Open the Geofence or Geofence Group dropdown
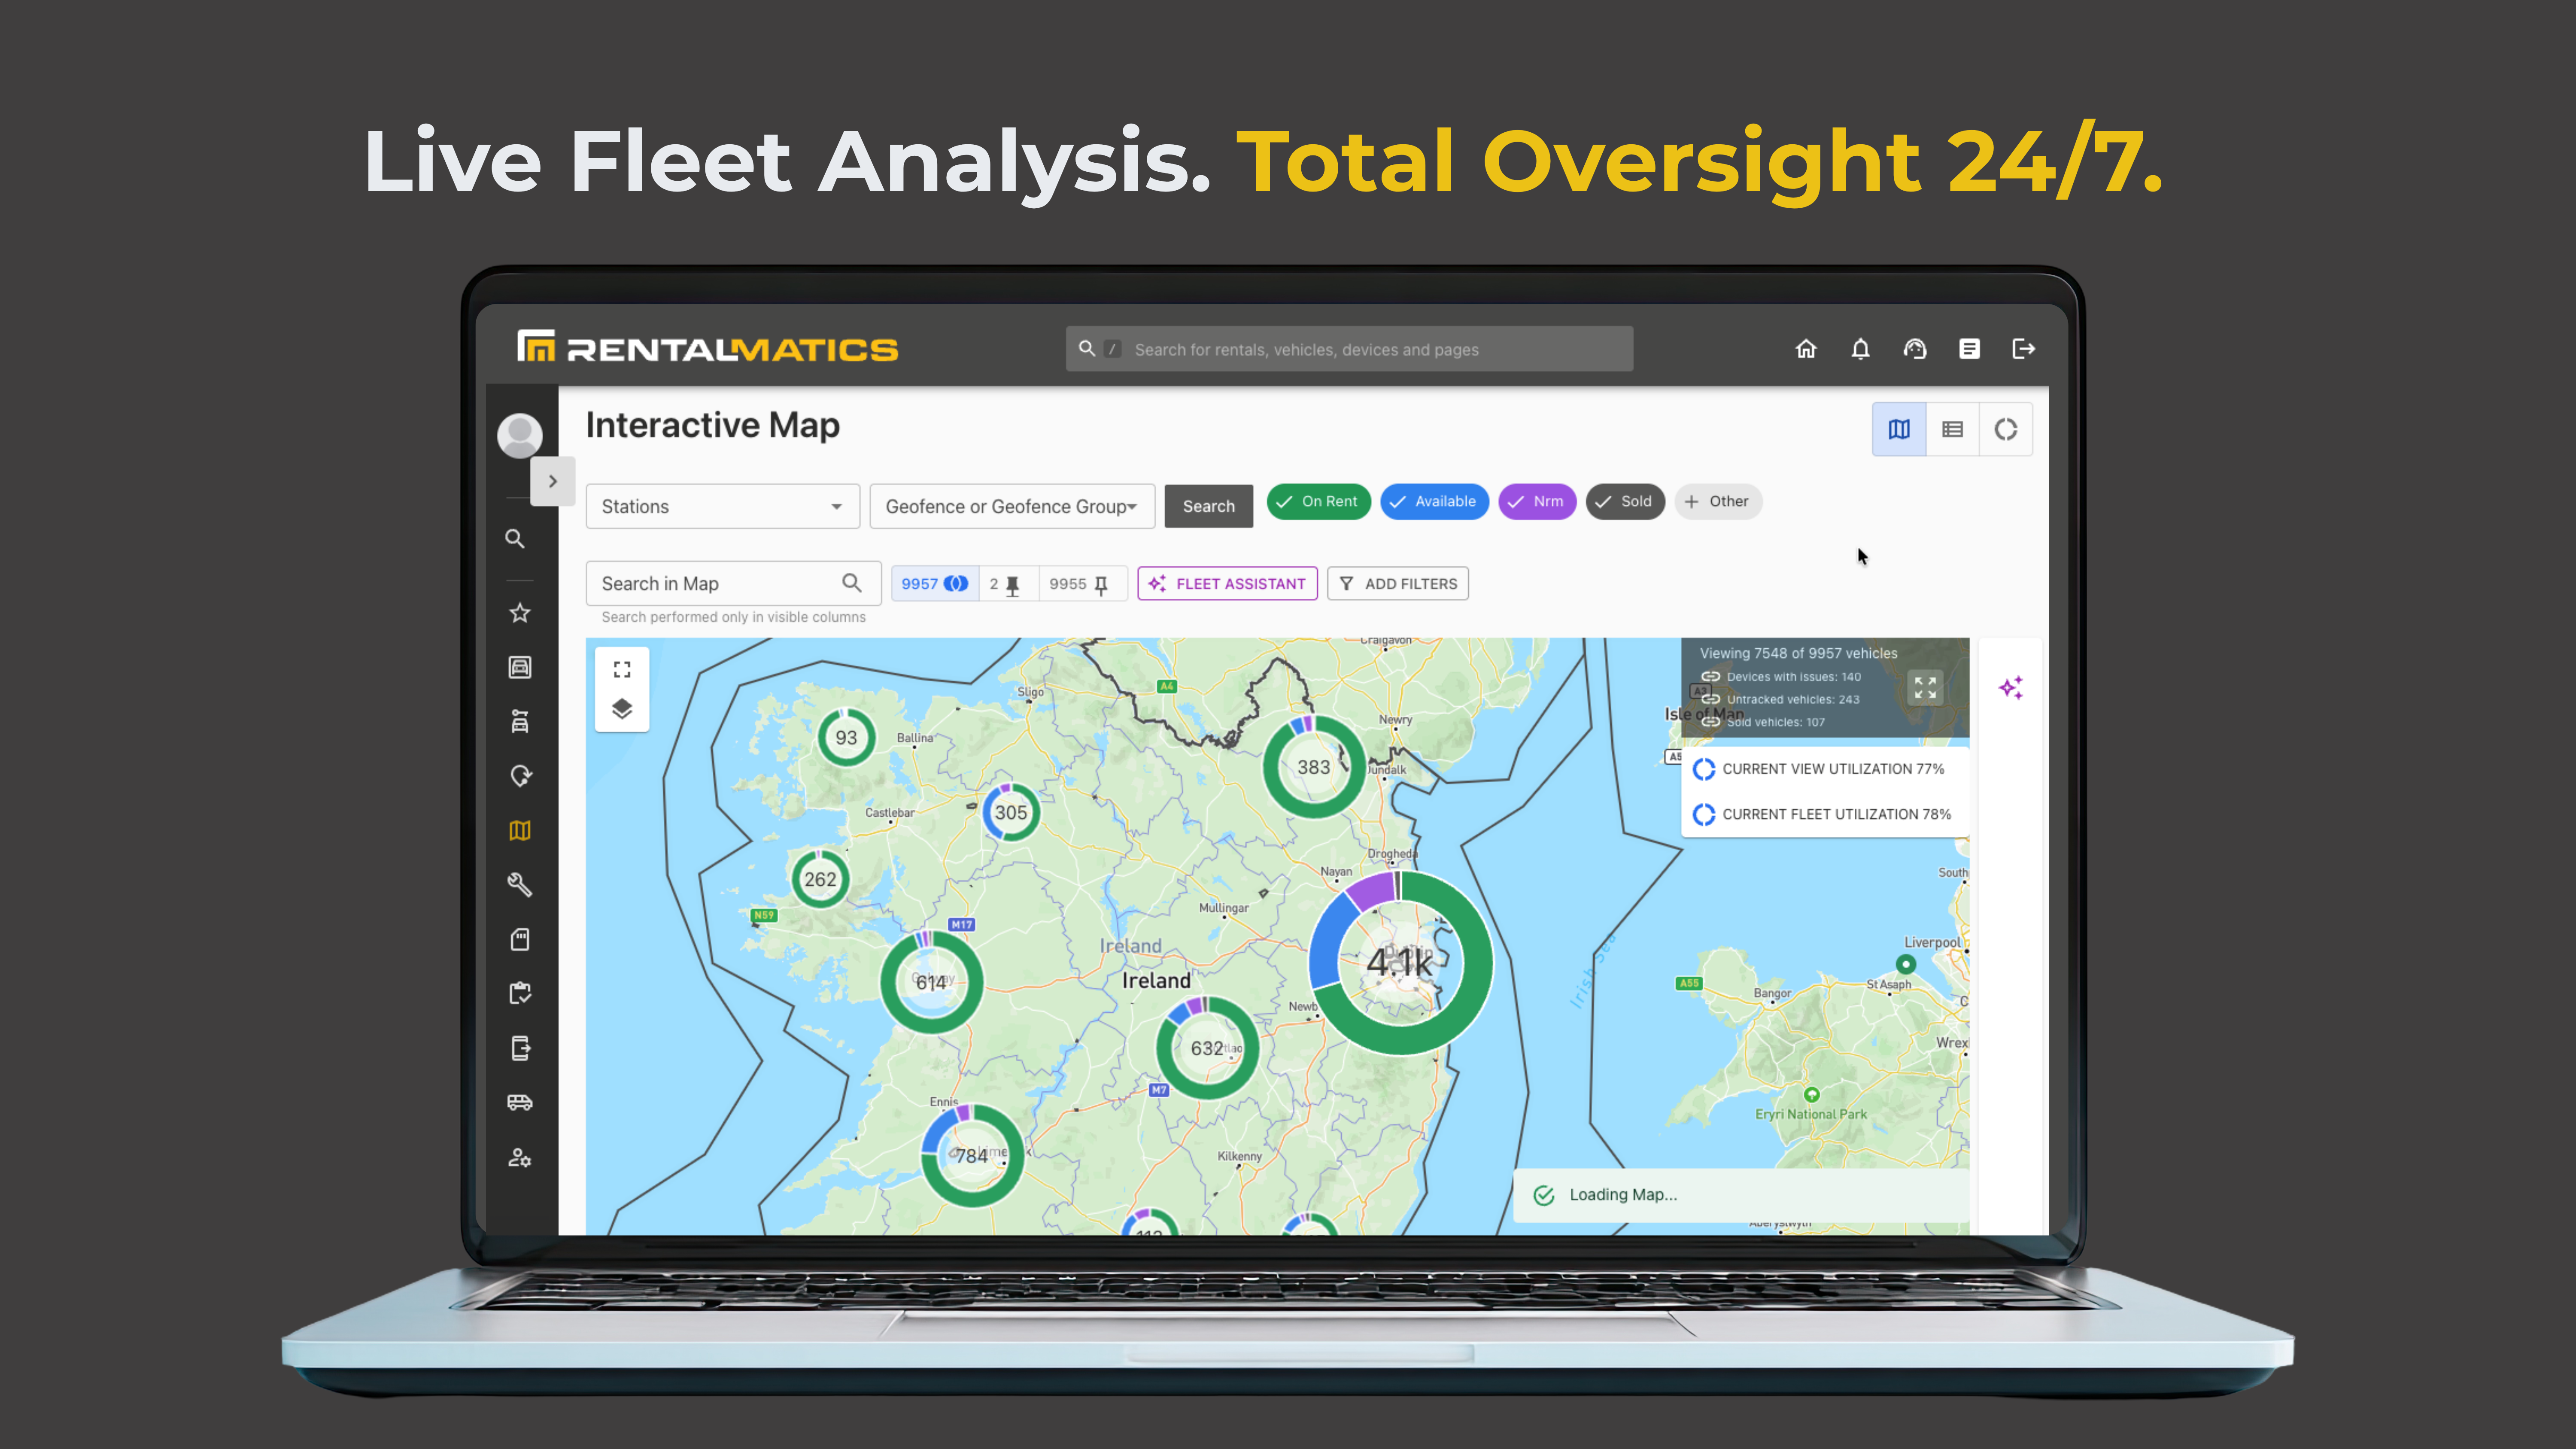 click(x=1012, y=506)
